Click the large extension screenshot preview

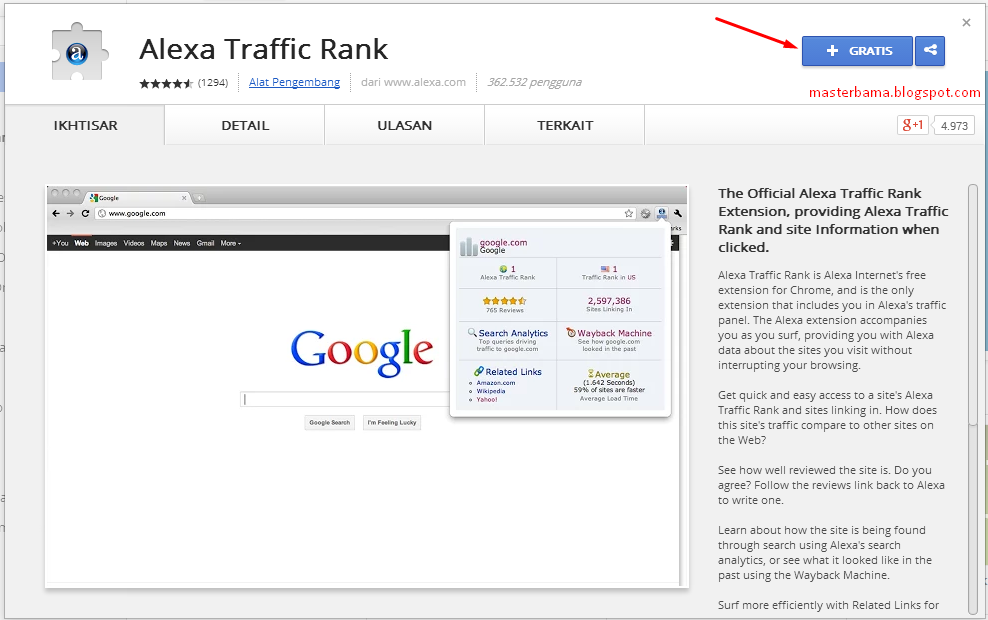(367, 387)
